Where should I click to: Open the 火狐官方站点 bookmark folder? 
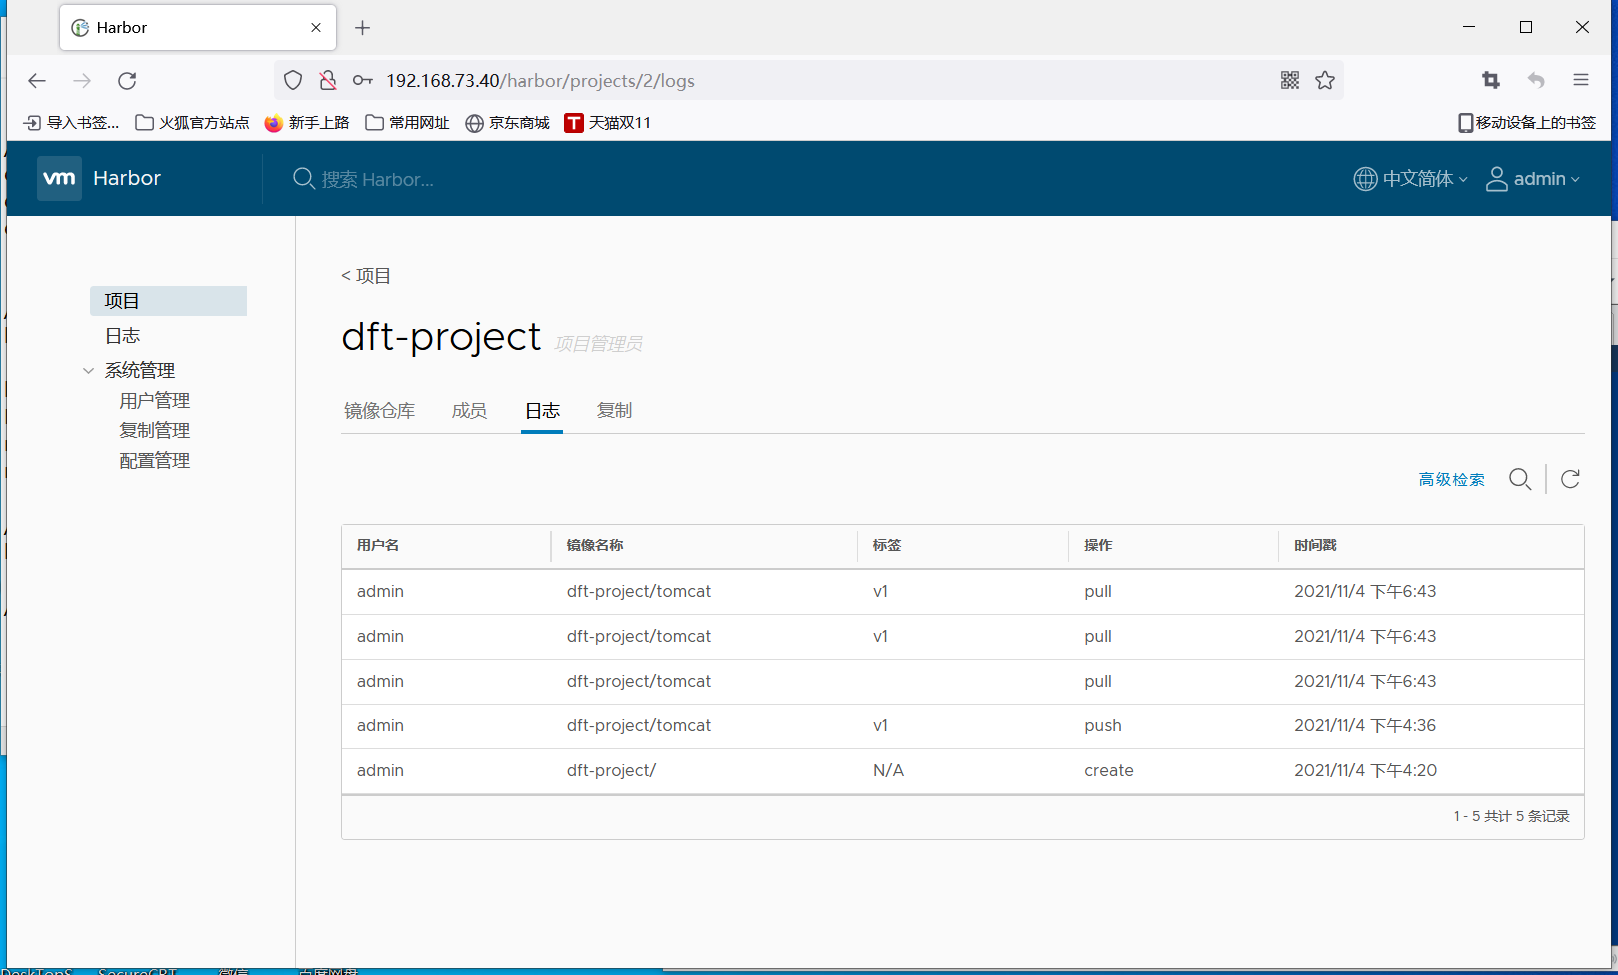(x=192, y=123)
